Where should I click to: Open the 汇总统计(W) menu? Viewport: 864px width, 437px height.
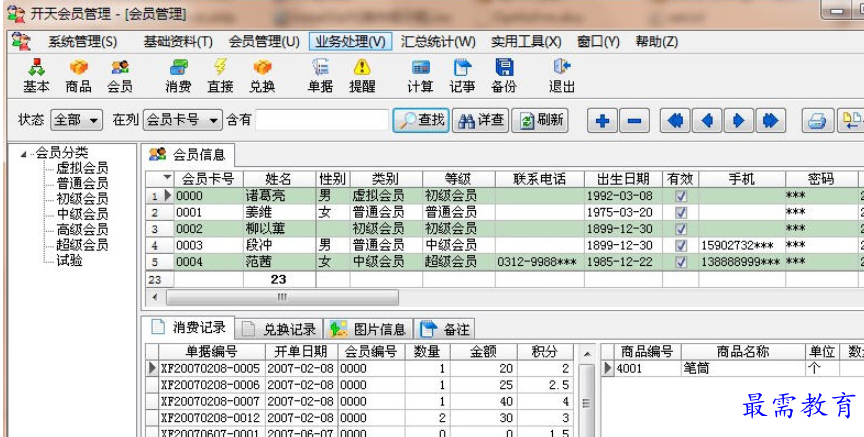[438, 42]
